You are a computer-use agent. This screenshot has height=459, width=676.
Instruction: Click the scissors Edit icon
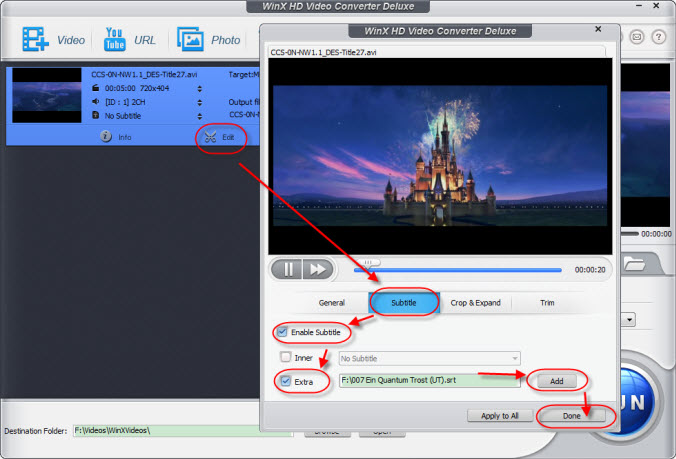pyautogui.click(x=210, y=137)
